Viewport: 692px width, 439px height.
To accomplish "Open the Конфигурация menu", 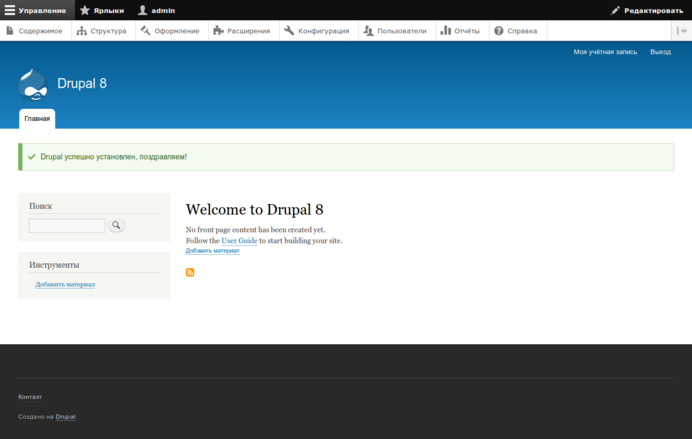I will (318, 31).
